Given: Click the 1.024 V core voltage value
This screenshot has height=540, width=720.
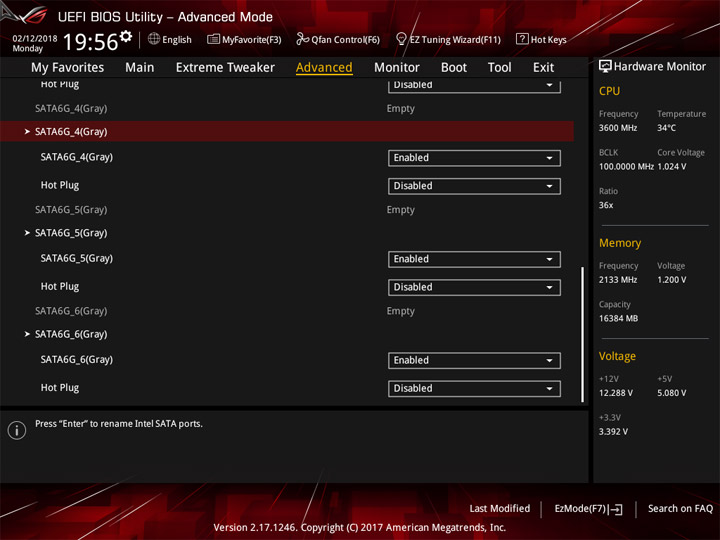Looking at the screenshot, I should pyautogui.click(x=672, y=166).
